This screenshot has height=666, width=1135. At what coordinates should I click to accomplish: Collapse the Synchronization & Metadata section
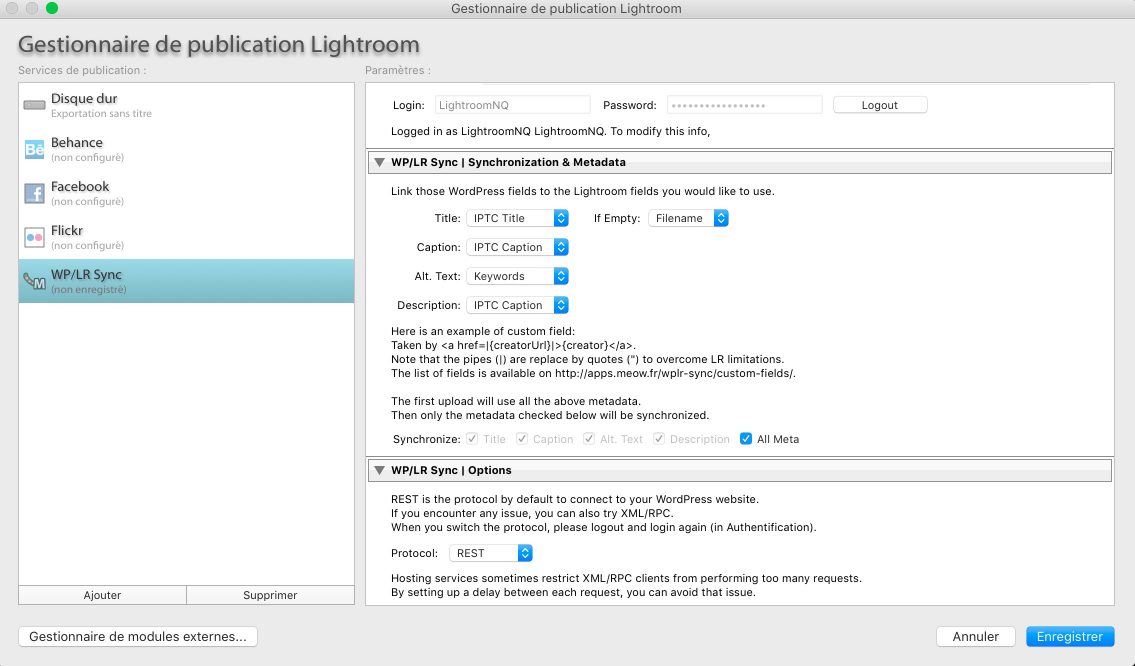(379, 162)
